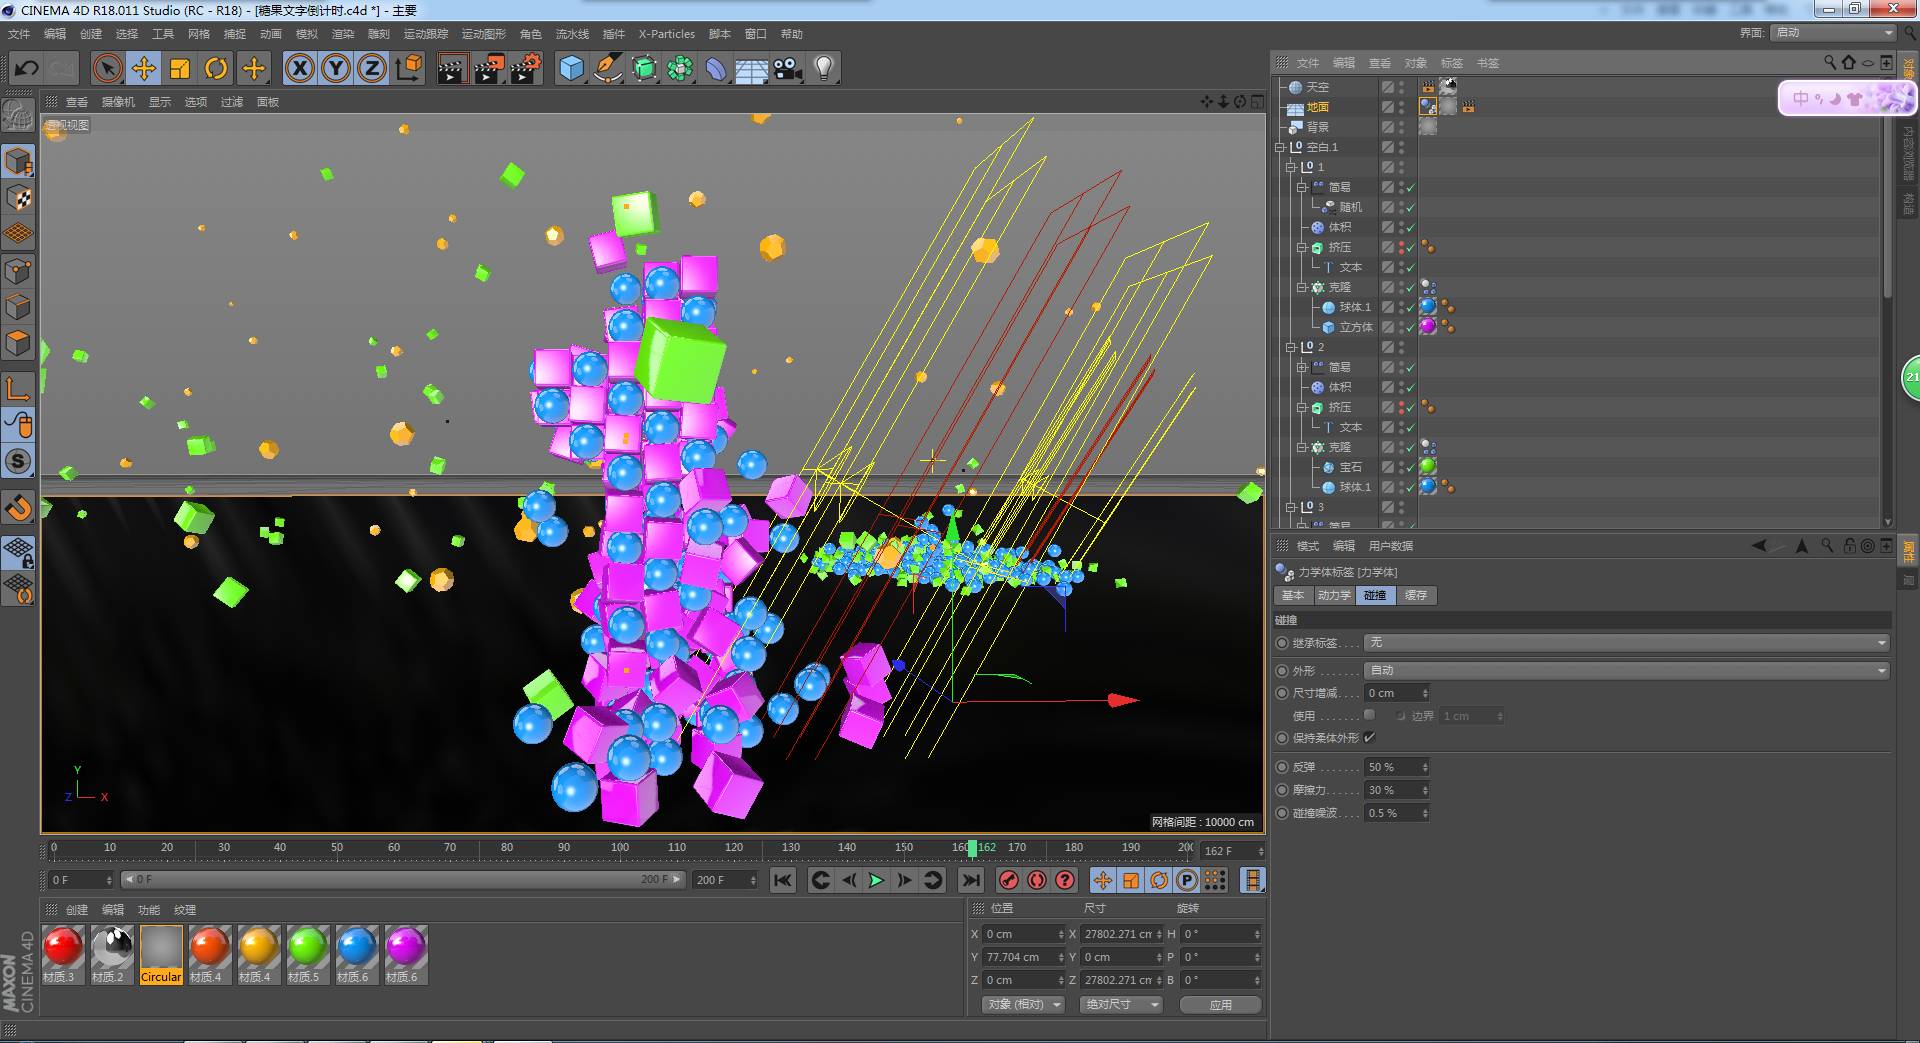Toggle X-axis lock
The width and height of the screenshot is (1920, 1043).
[x=299, y=68]
